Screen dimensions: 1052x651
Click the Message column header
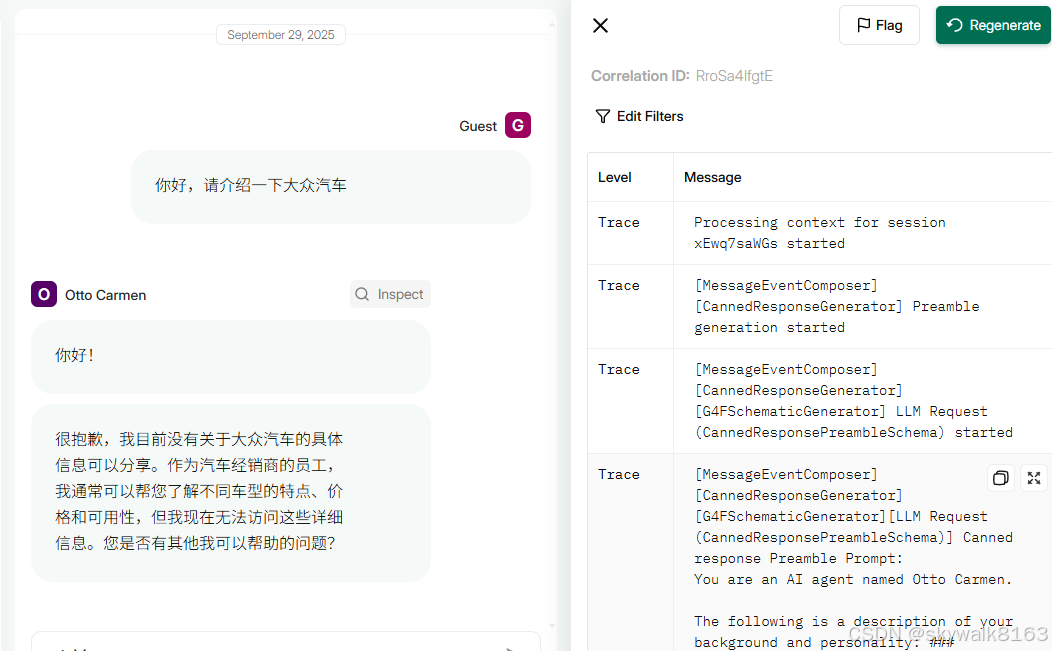(x=713, y=177)
